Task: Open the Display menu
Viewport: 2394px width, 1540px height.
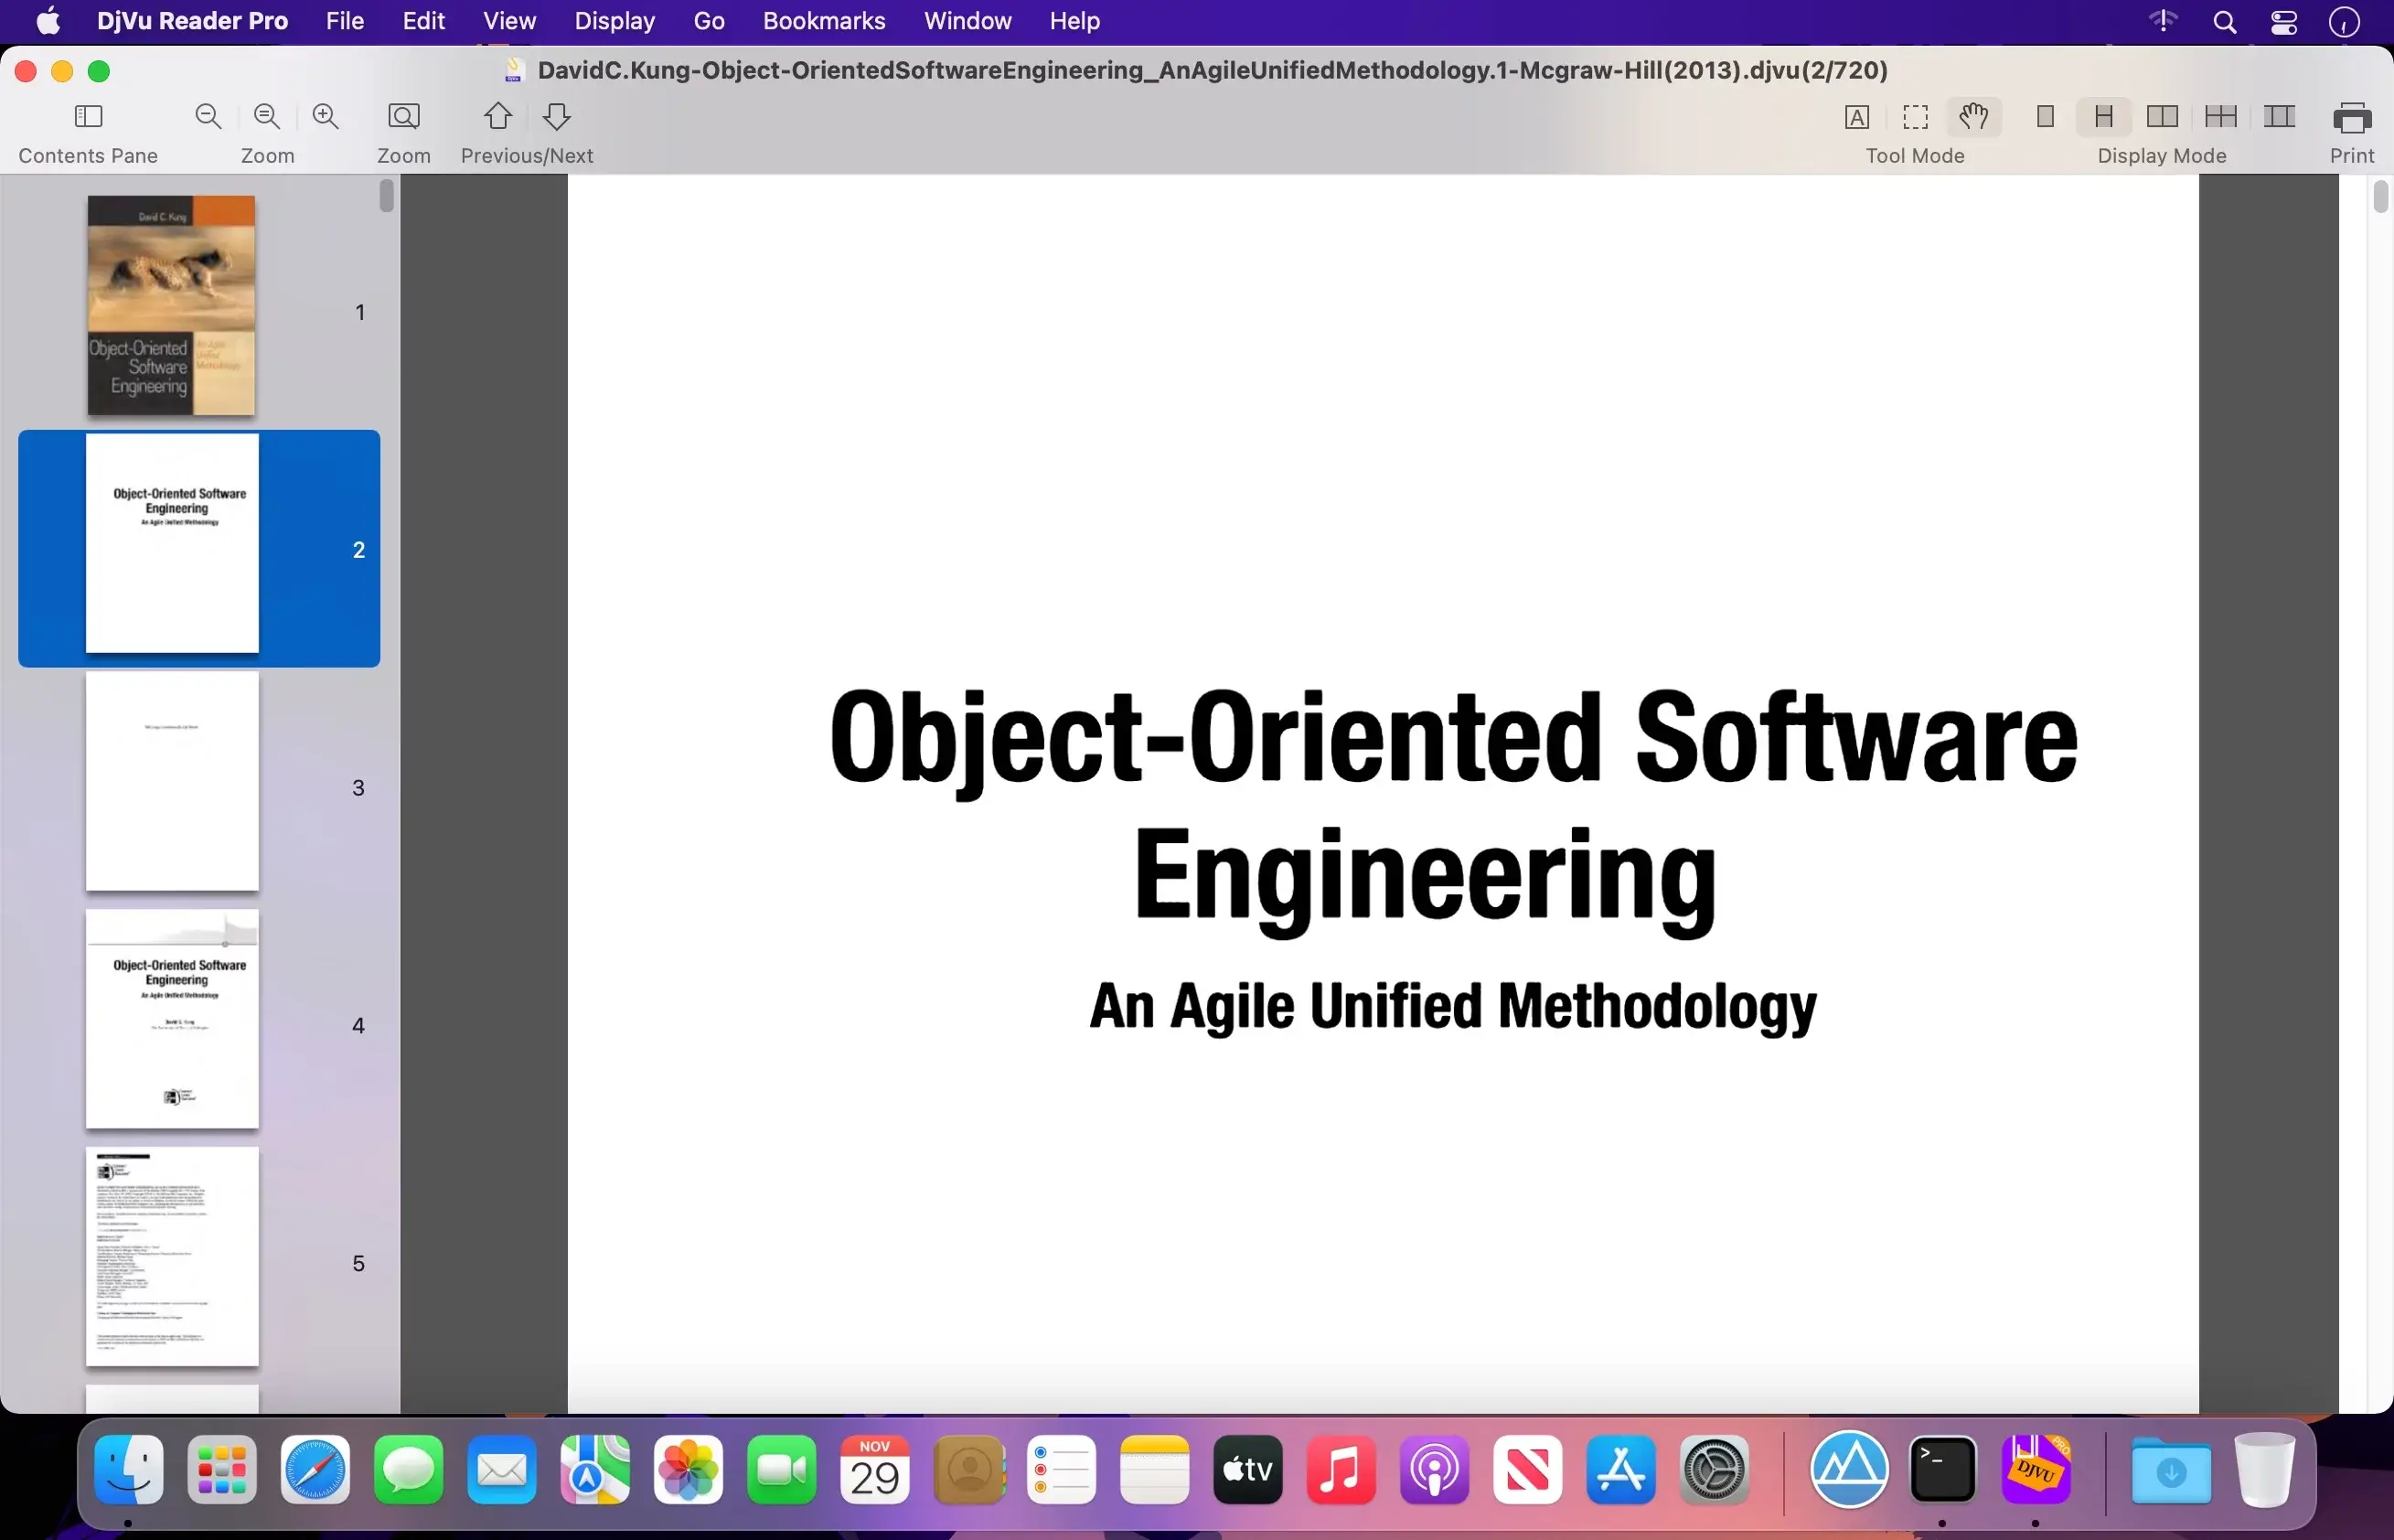Action: [615, 21]
